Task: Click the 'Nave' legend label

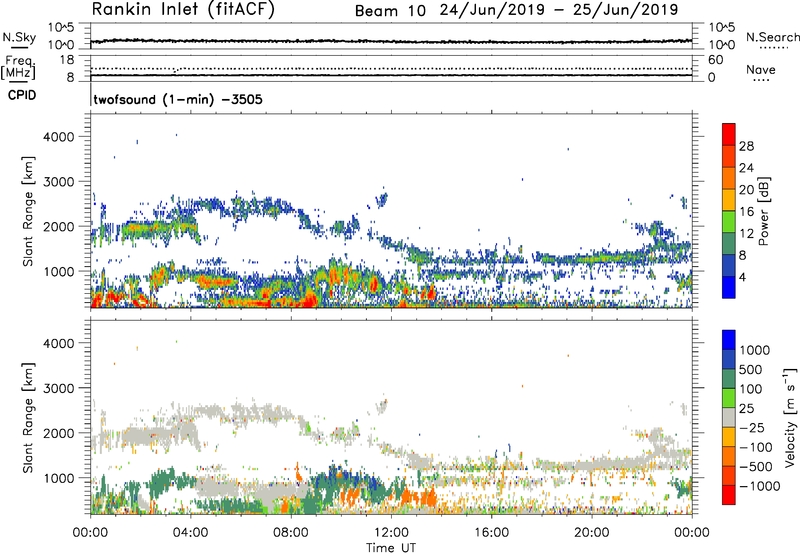Action: pos(760,70)
